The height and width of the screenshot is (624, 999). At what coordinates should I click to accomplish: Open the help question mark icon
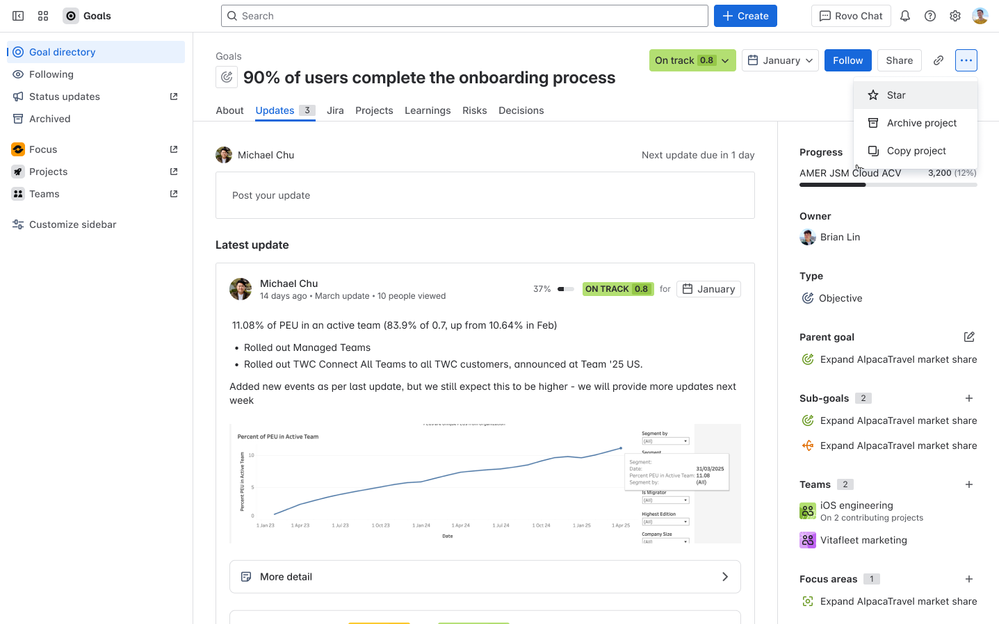point(930,16)
